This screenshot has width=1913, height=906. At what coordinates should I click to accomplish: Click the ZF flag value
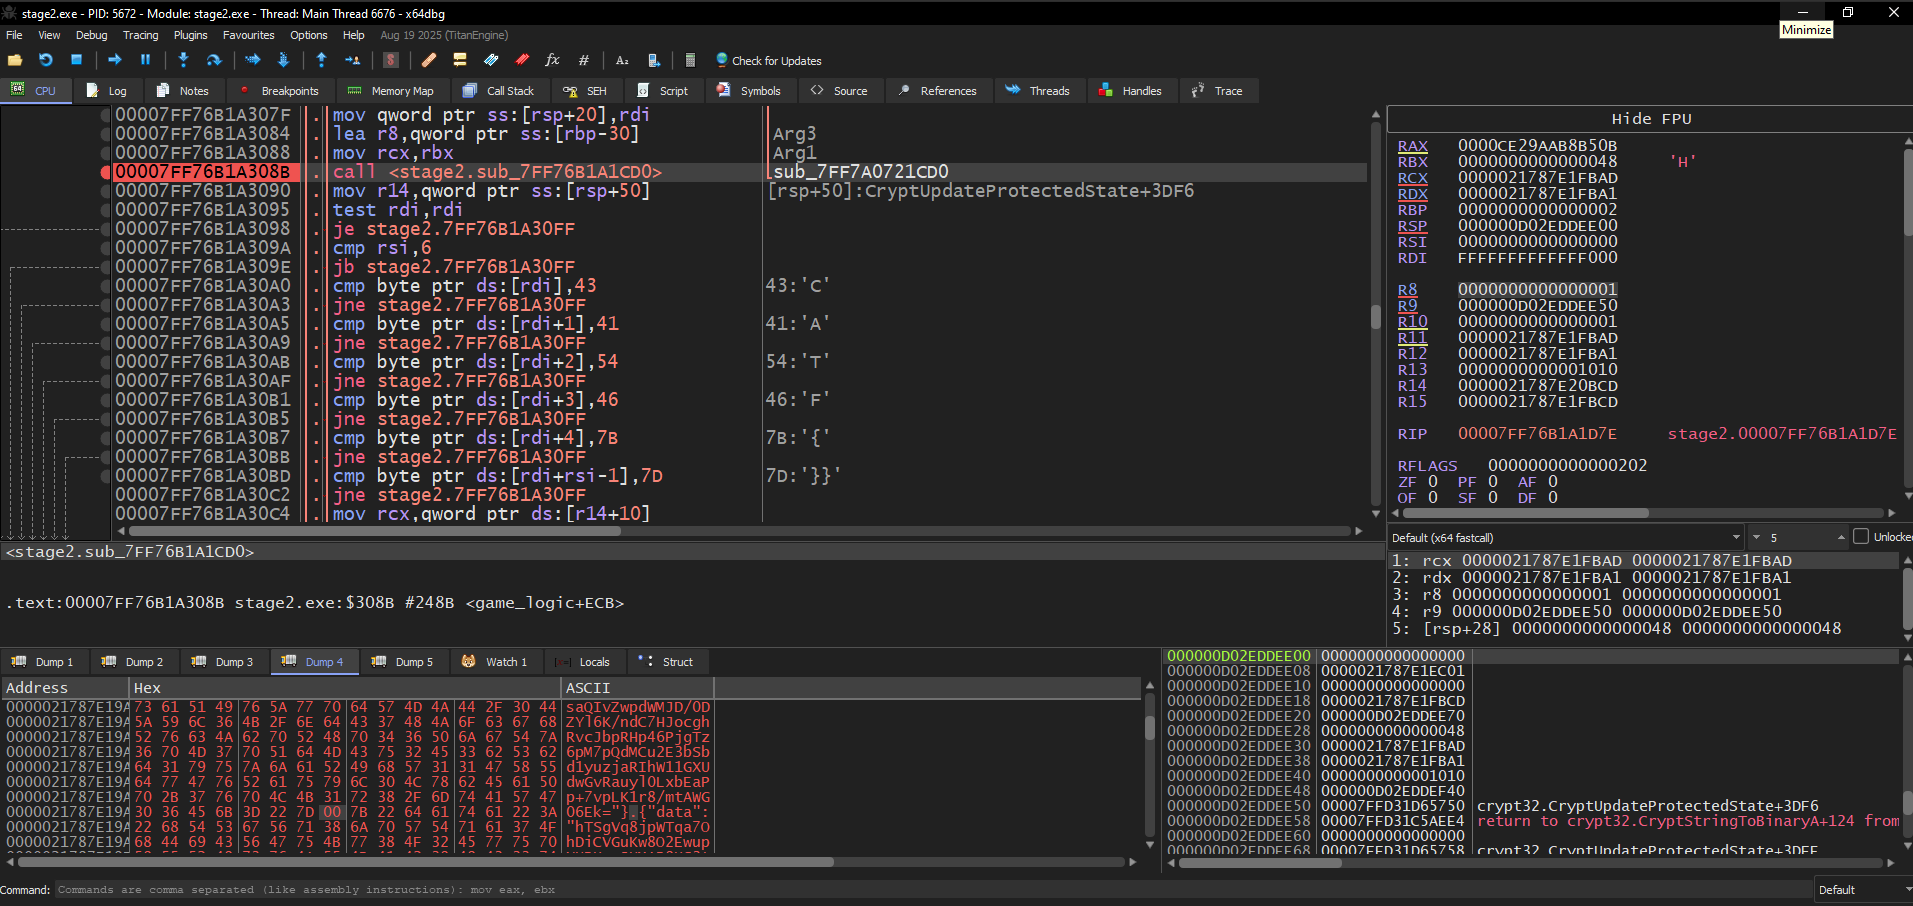[x=1433, y=482]
